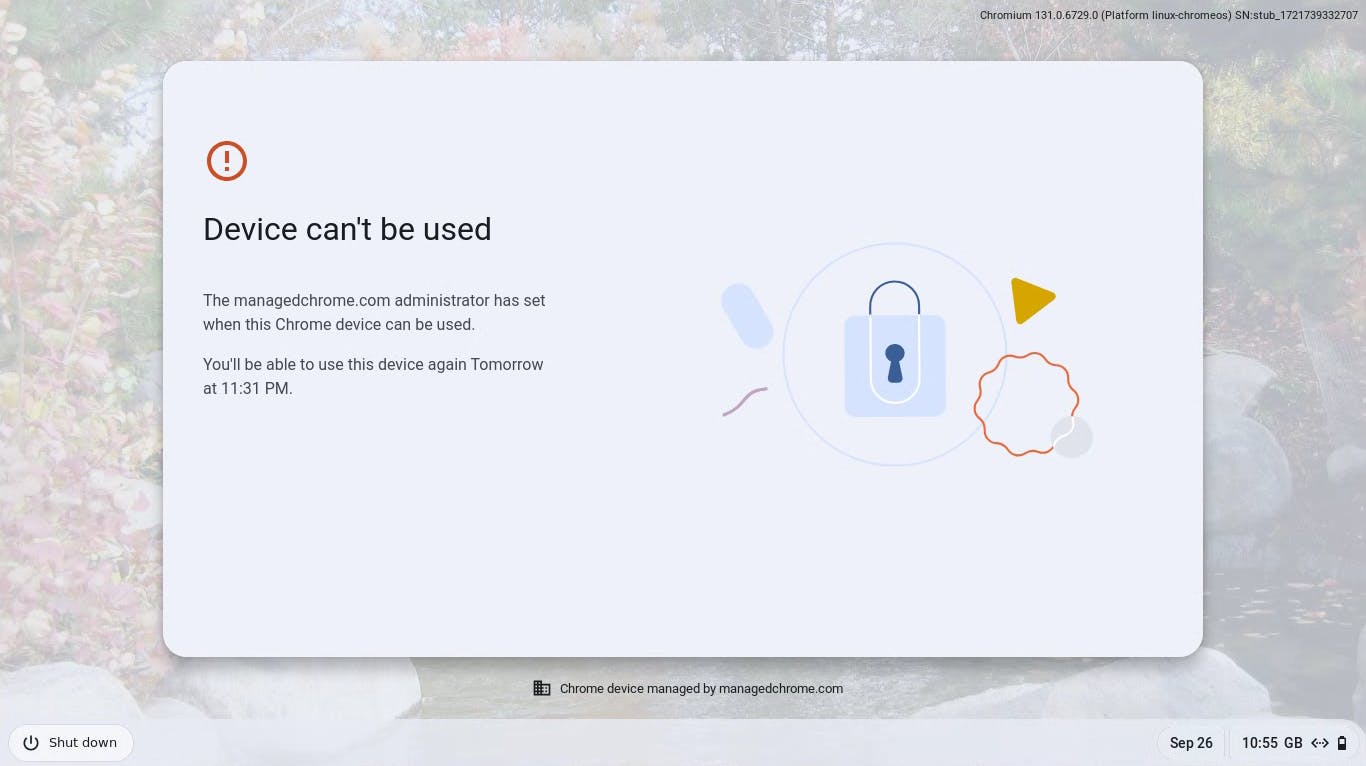1366x766 pixels.
Task: Click the yellow triangle shape near the padlock
Action: tap(1030, 300)
